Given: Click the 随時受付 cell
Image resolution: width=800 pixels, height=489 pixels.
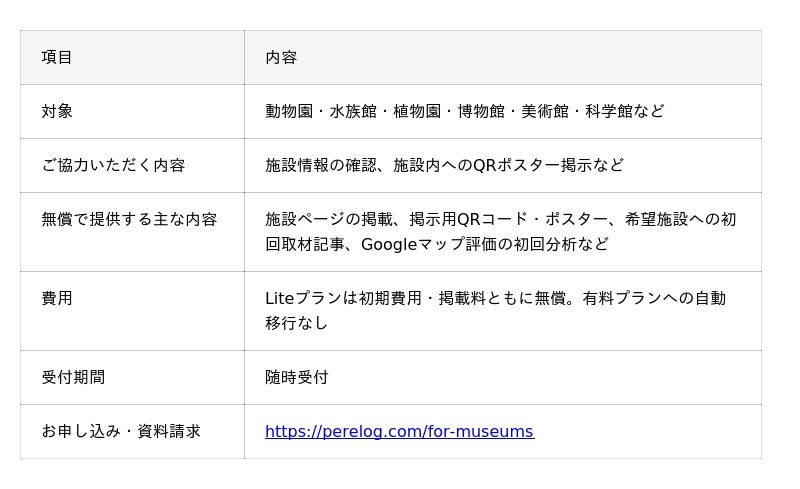Looking at the screenshot, I should point(503,377).
